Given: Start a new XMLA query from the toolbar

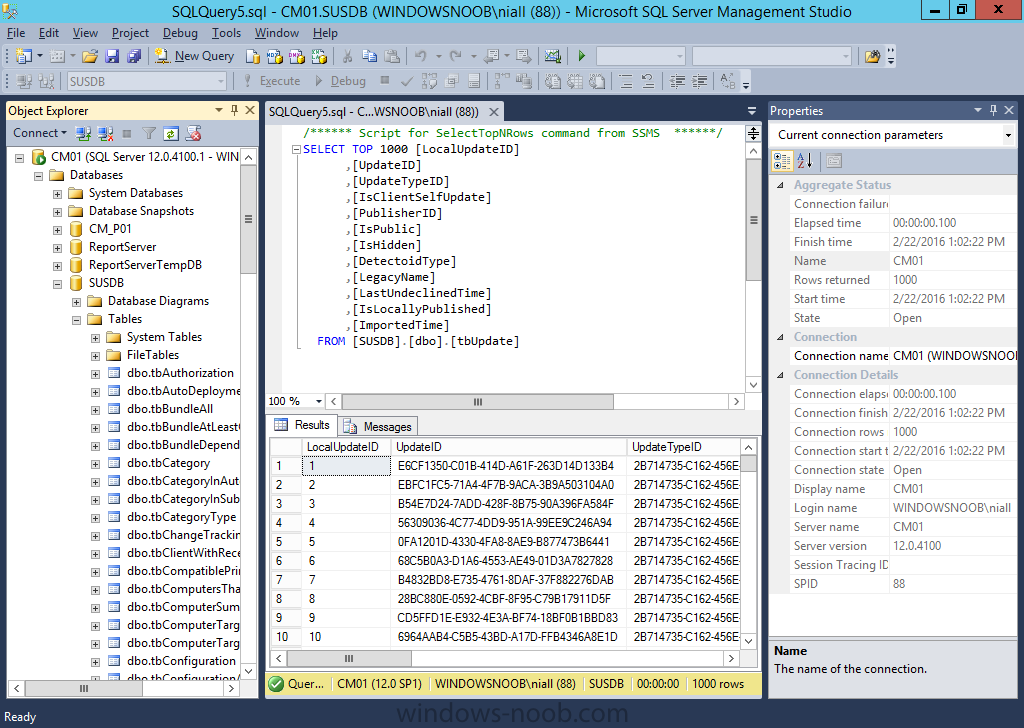Looking at the screenshot, I should point(319,57).
